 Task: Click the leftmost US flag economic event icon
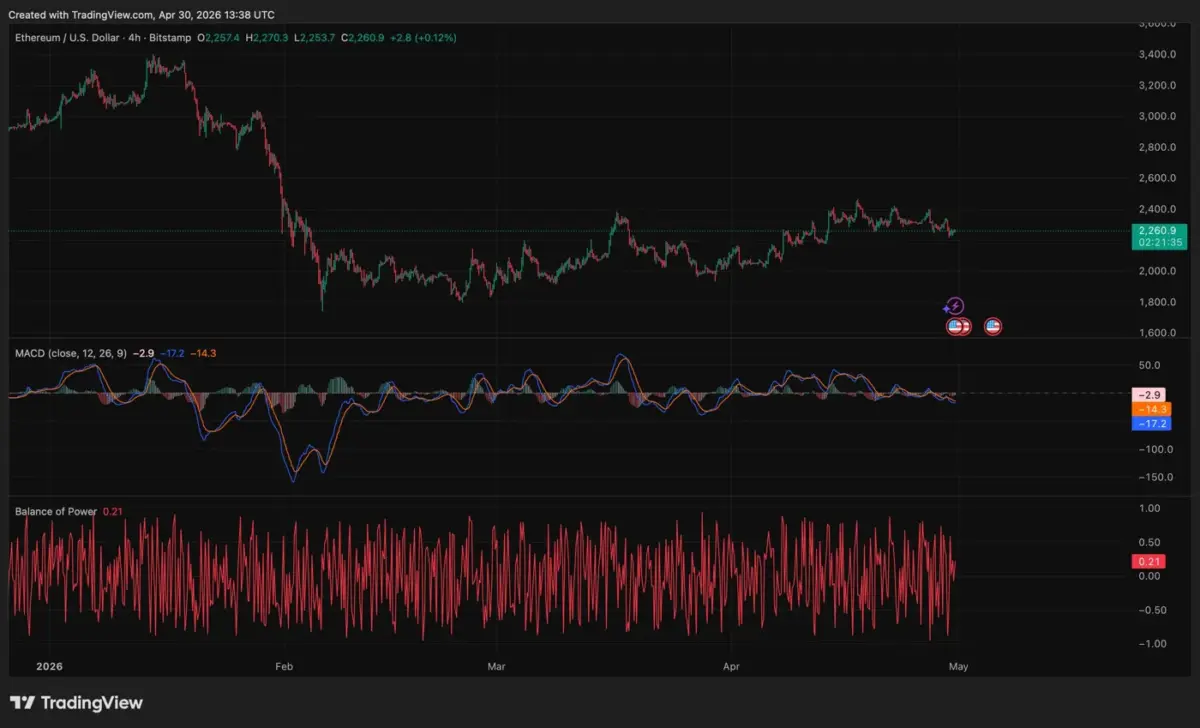(954, 326)
